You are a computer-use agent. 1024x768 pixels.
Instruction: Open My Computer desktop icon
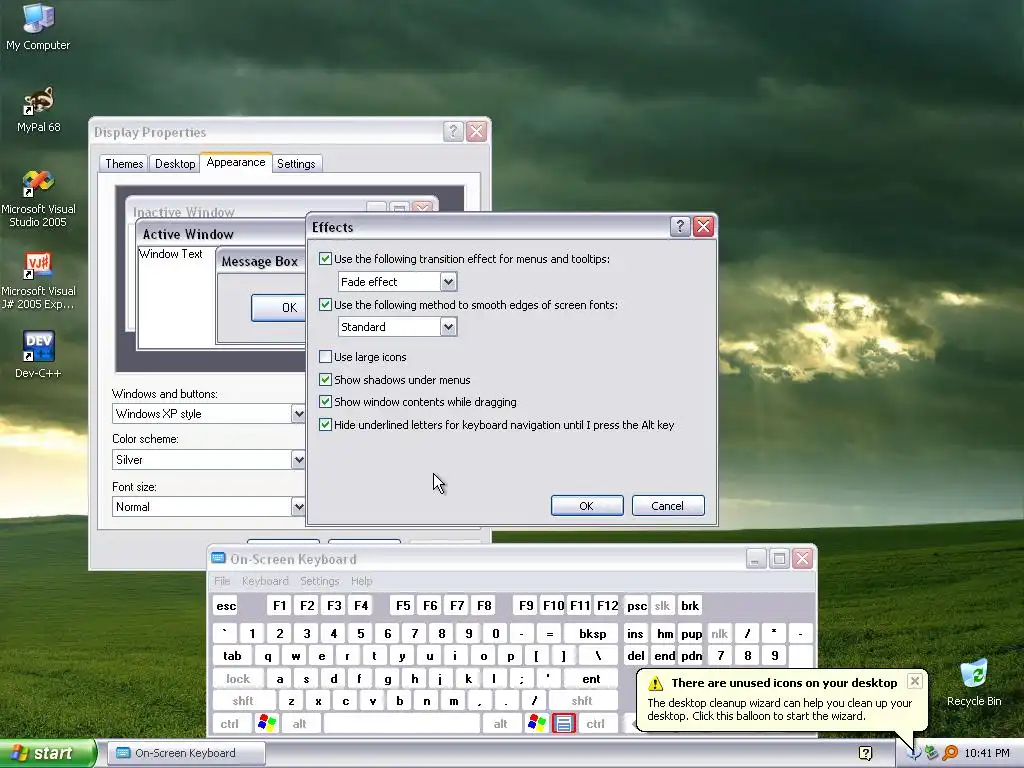coord(38,27)
